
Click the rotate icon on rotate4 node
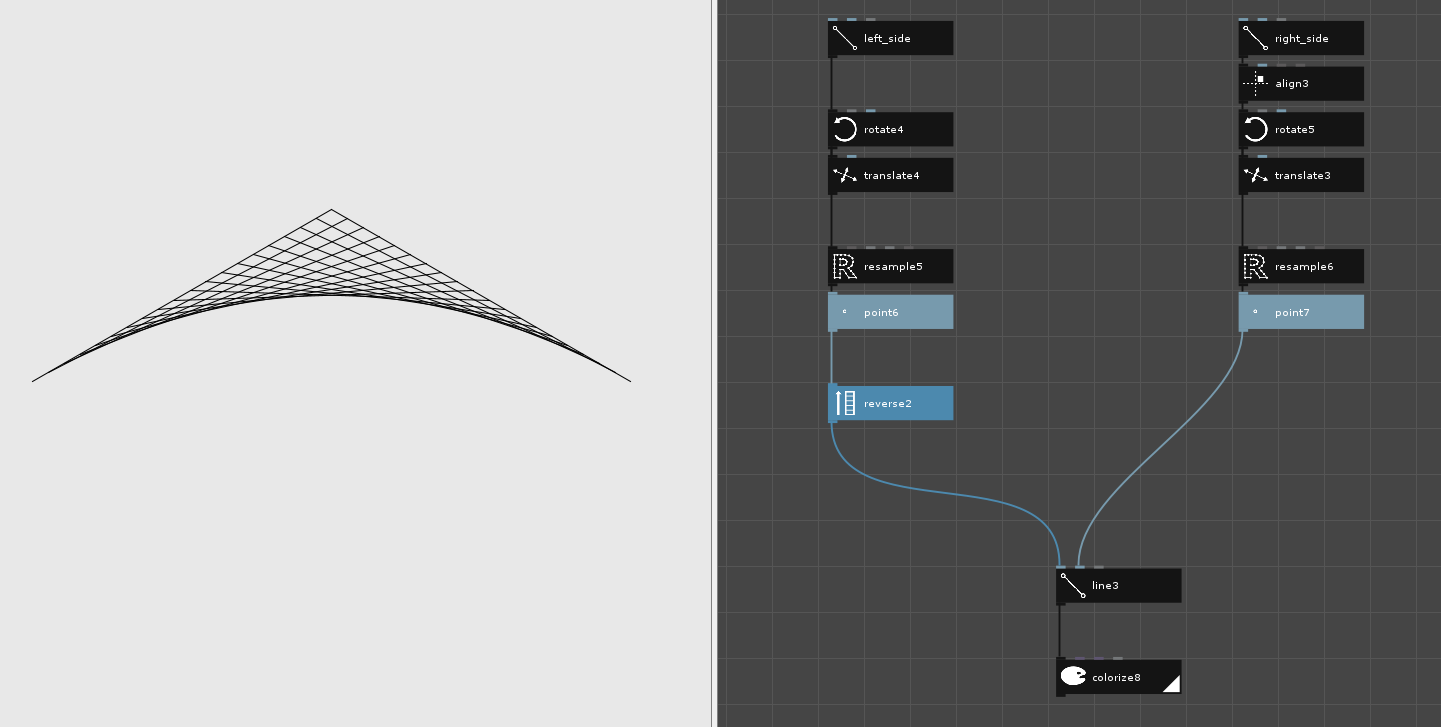[845, 129]
